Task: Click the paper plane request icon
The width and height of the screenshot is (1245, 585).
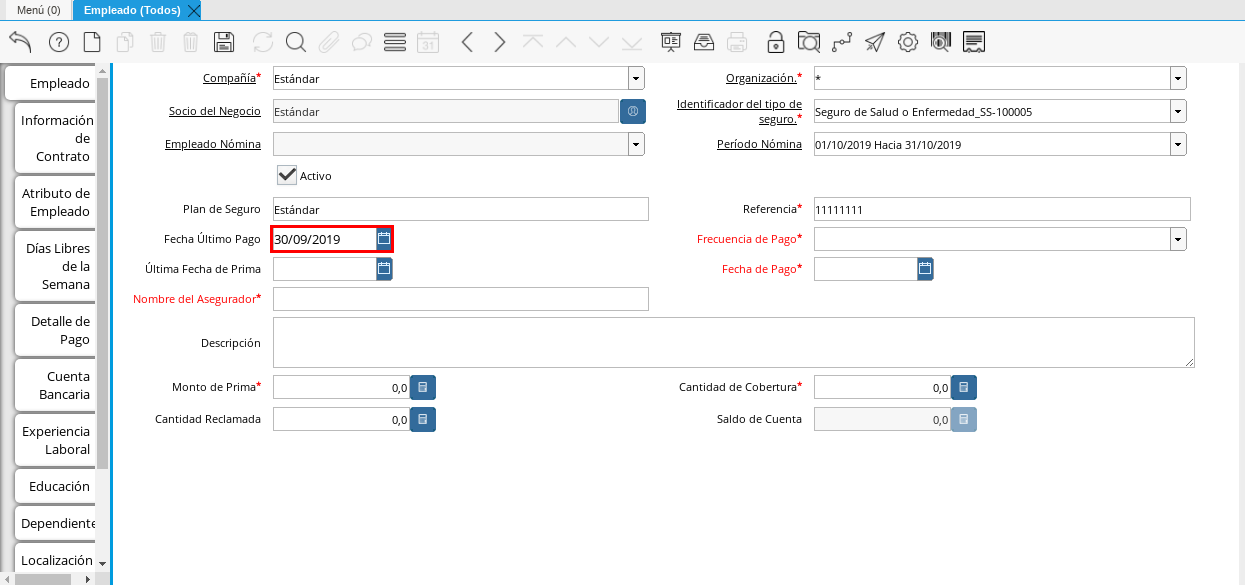Action: pos(875,42)
